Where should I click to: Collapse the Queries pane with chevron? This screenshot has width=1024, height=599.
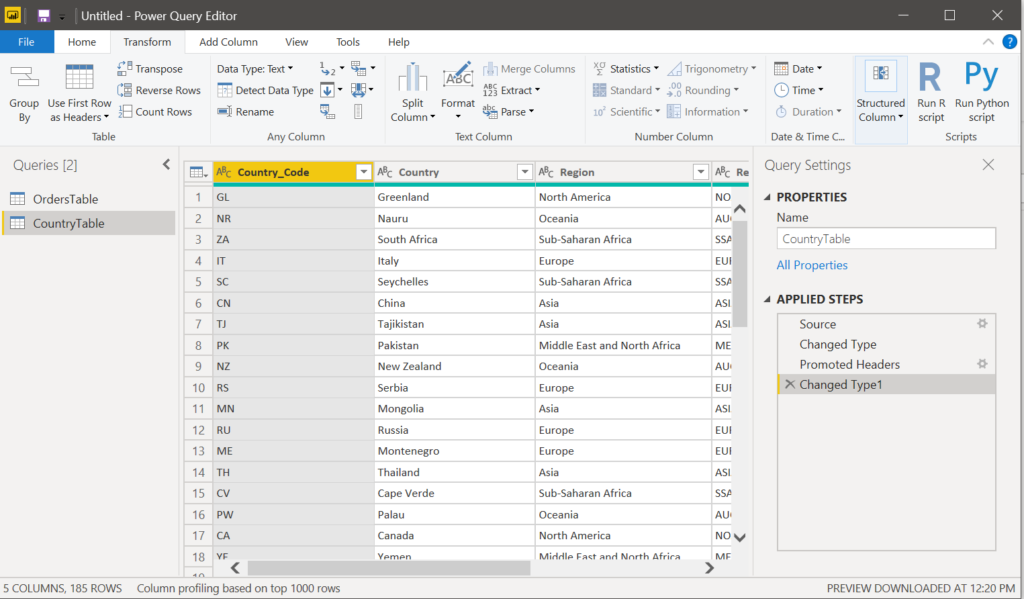click(x=166, y=165)
